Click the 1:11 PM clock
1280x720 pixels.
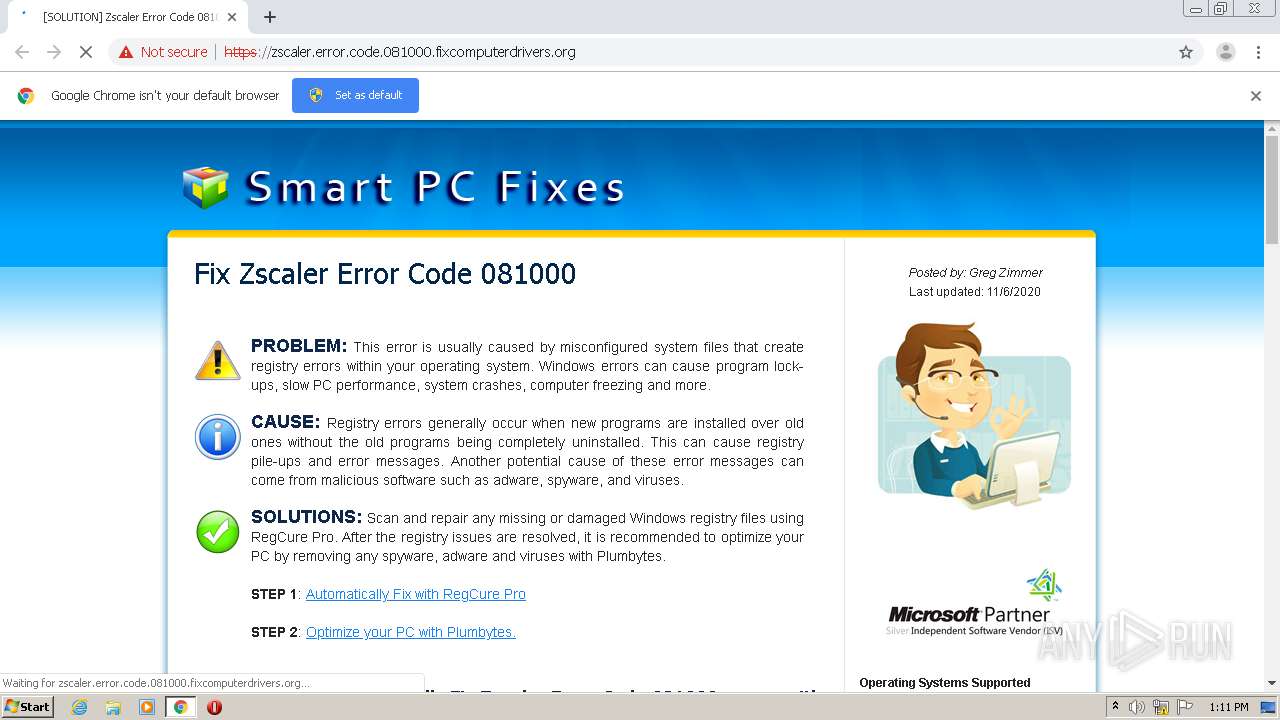tap(1229, 707)
